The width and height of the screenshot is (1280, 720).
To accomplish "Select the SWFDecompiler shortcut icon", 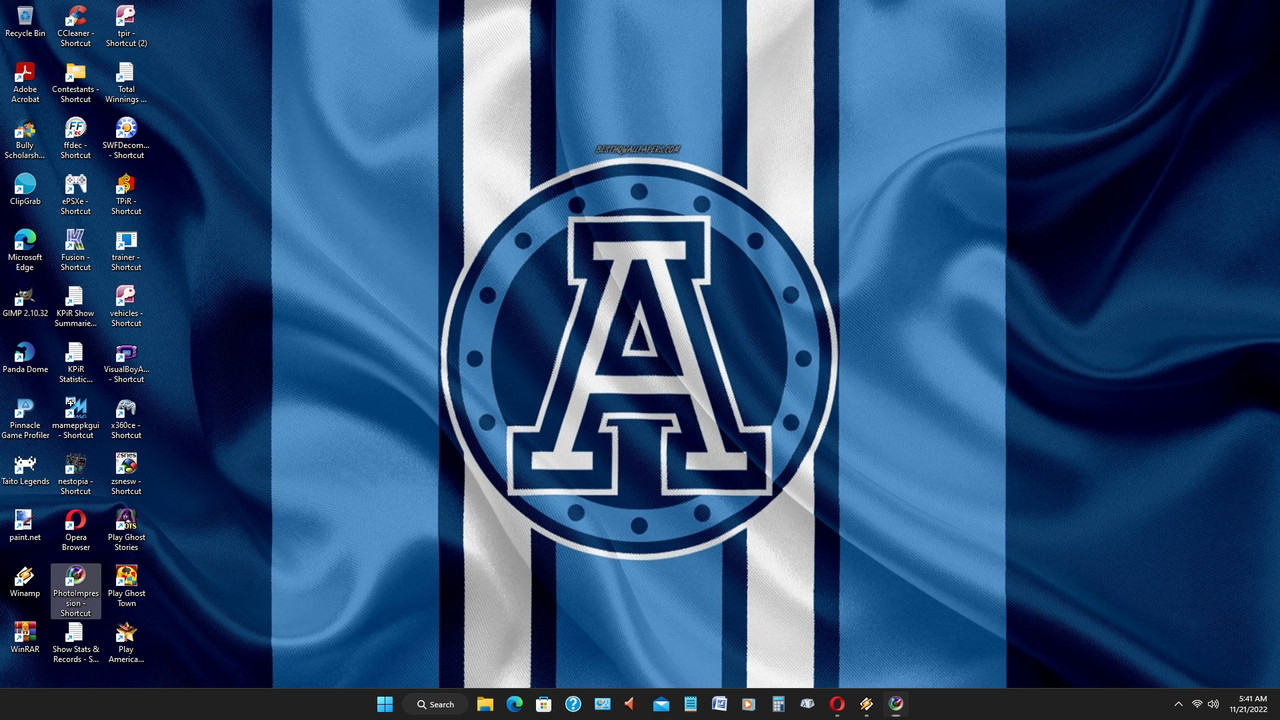I will (126, 139).
